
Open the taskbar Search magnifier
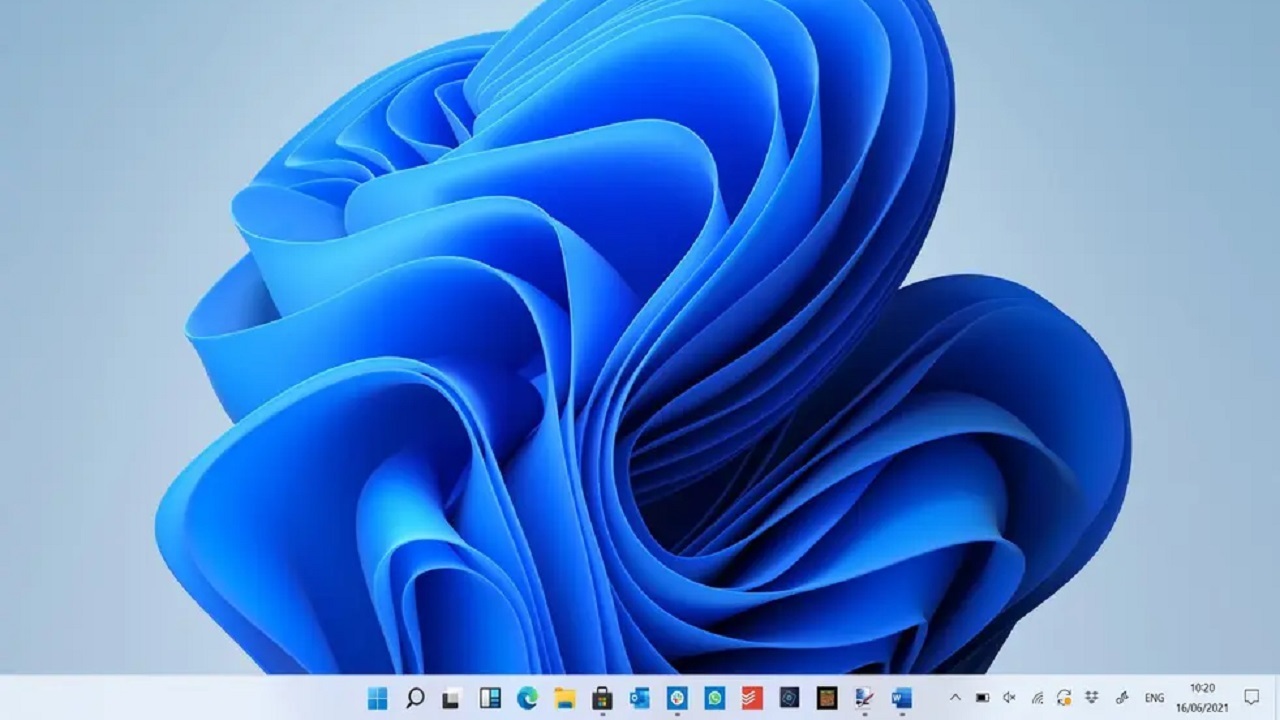click(x=415, y=698)
